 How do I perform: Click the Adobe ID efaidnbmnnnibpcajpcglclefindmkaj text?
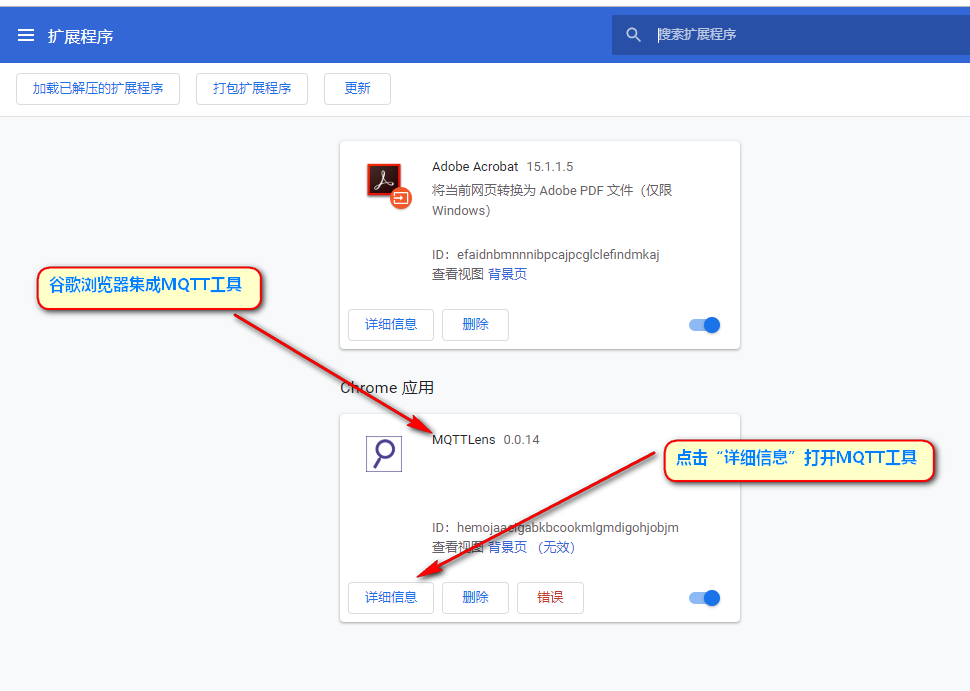point(546,254)
